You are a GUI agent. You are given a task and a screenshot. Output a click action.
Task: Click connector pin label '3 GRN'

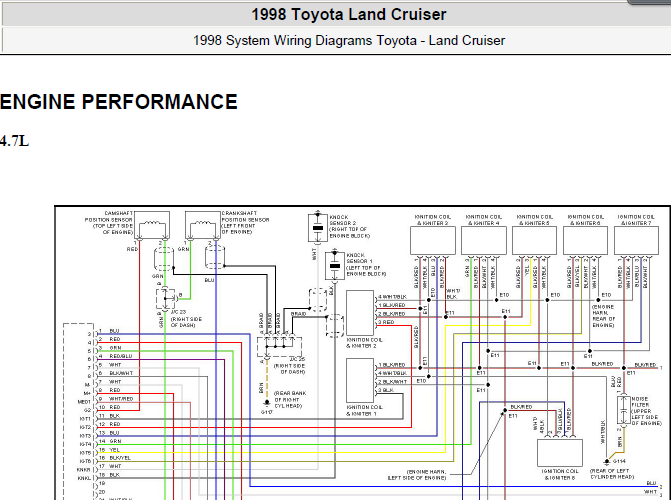click(x=110, y=348)
